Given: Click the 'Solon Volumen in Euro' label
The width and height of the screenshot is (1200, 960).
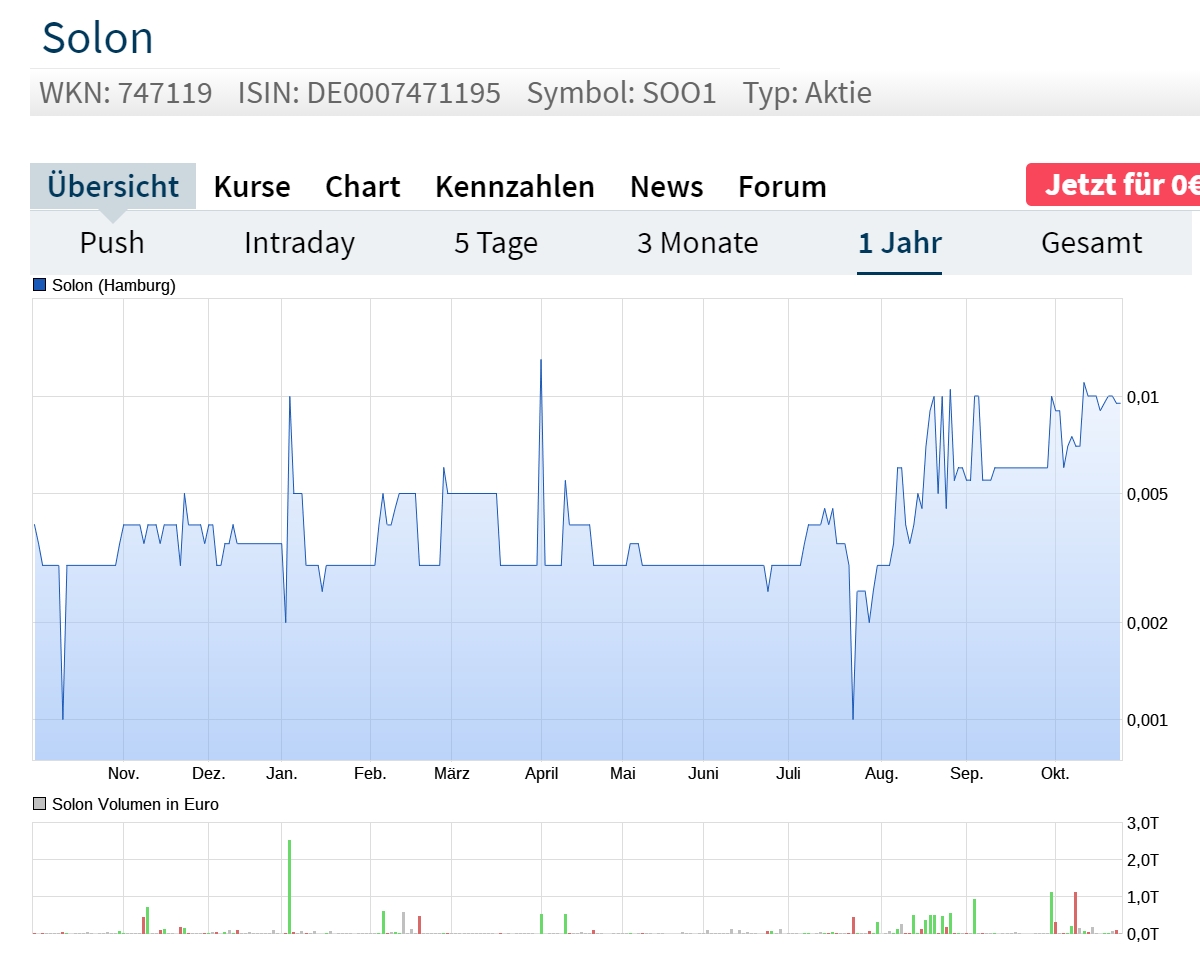Looking at the screenshot, I should tap(135, 804).
